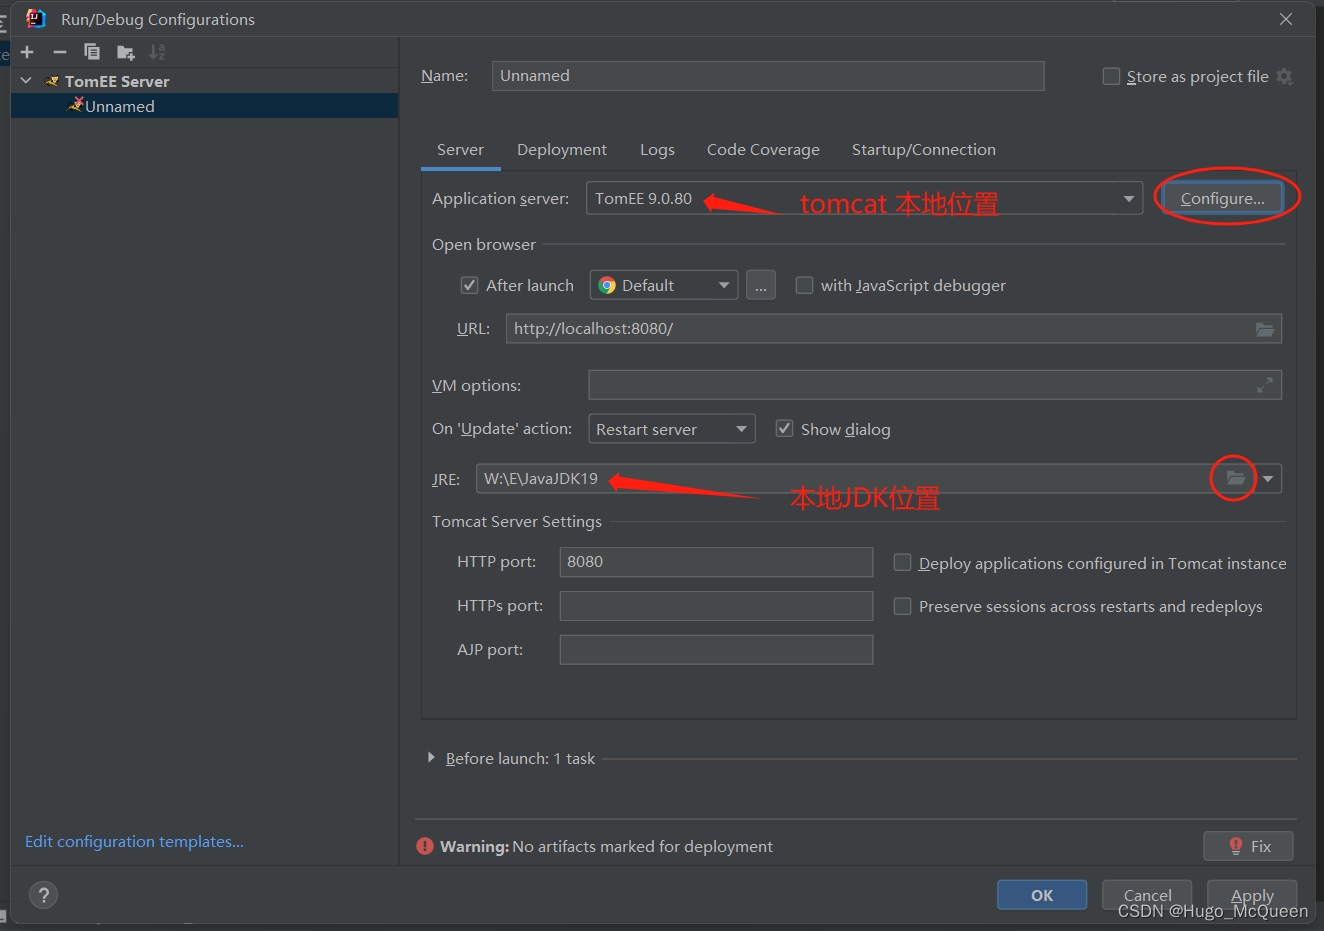Open the Default browser dropdown
This screenshot has height=931, width=1324.
tap(664, 285)
